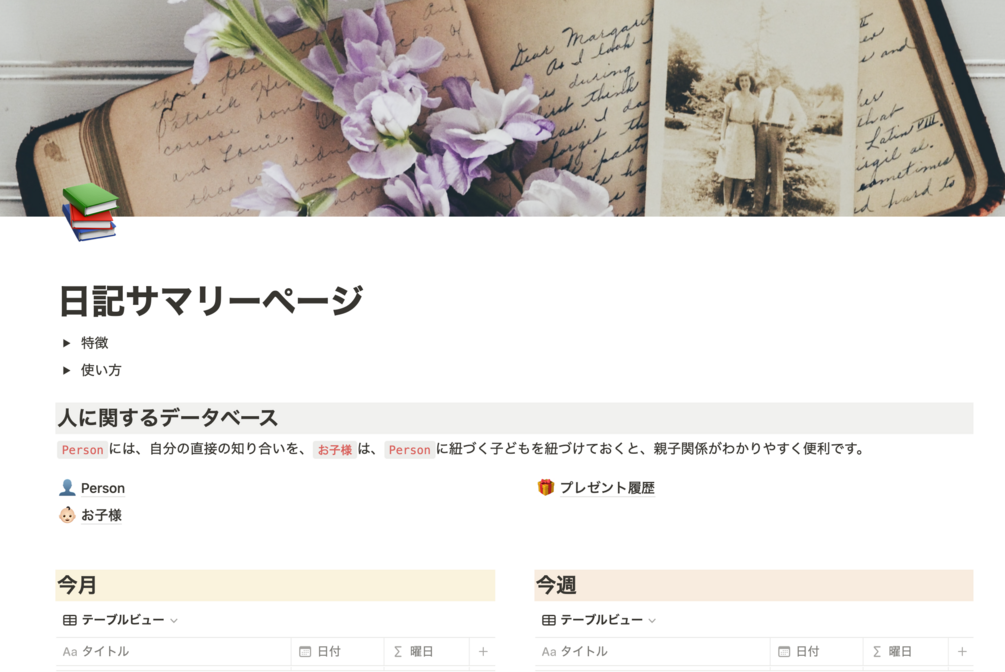Open the Person page silhouette icon
The width and height of the screenshot is (1005, 672).
click(67, 488)
